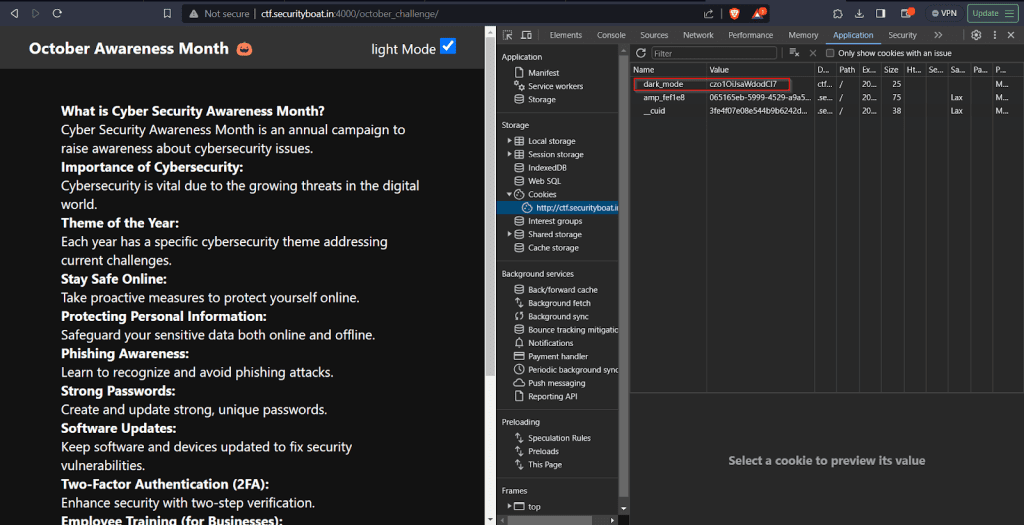Viewport: 1024px width, 525px height.
Task: Open the Security tab
Action: (x=902, y=35)
